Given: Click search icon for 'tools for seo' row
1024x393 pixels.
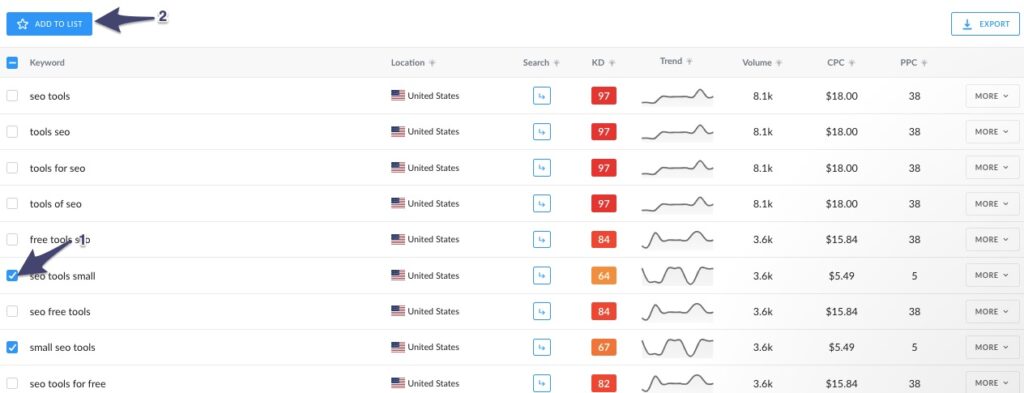Looking at the screenshot, I should click(541, 168).
